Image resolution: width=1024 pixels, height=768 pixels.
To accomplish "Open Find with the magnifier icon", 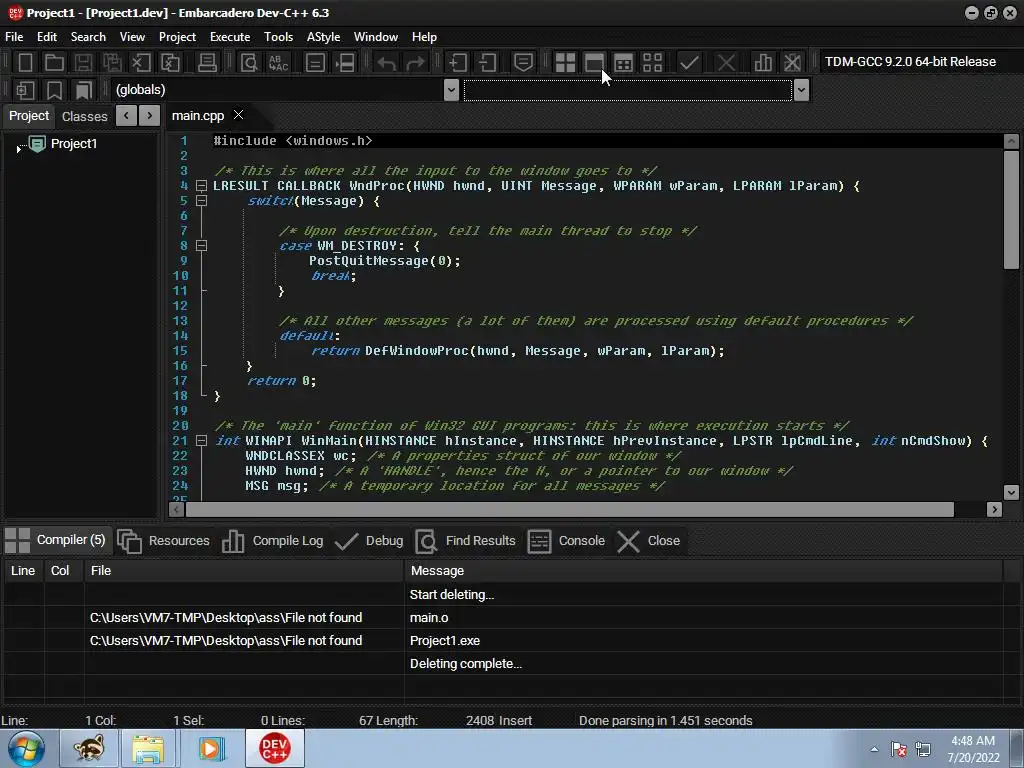I will [249, 63].
